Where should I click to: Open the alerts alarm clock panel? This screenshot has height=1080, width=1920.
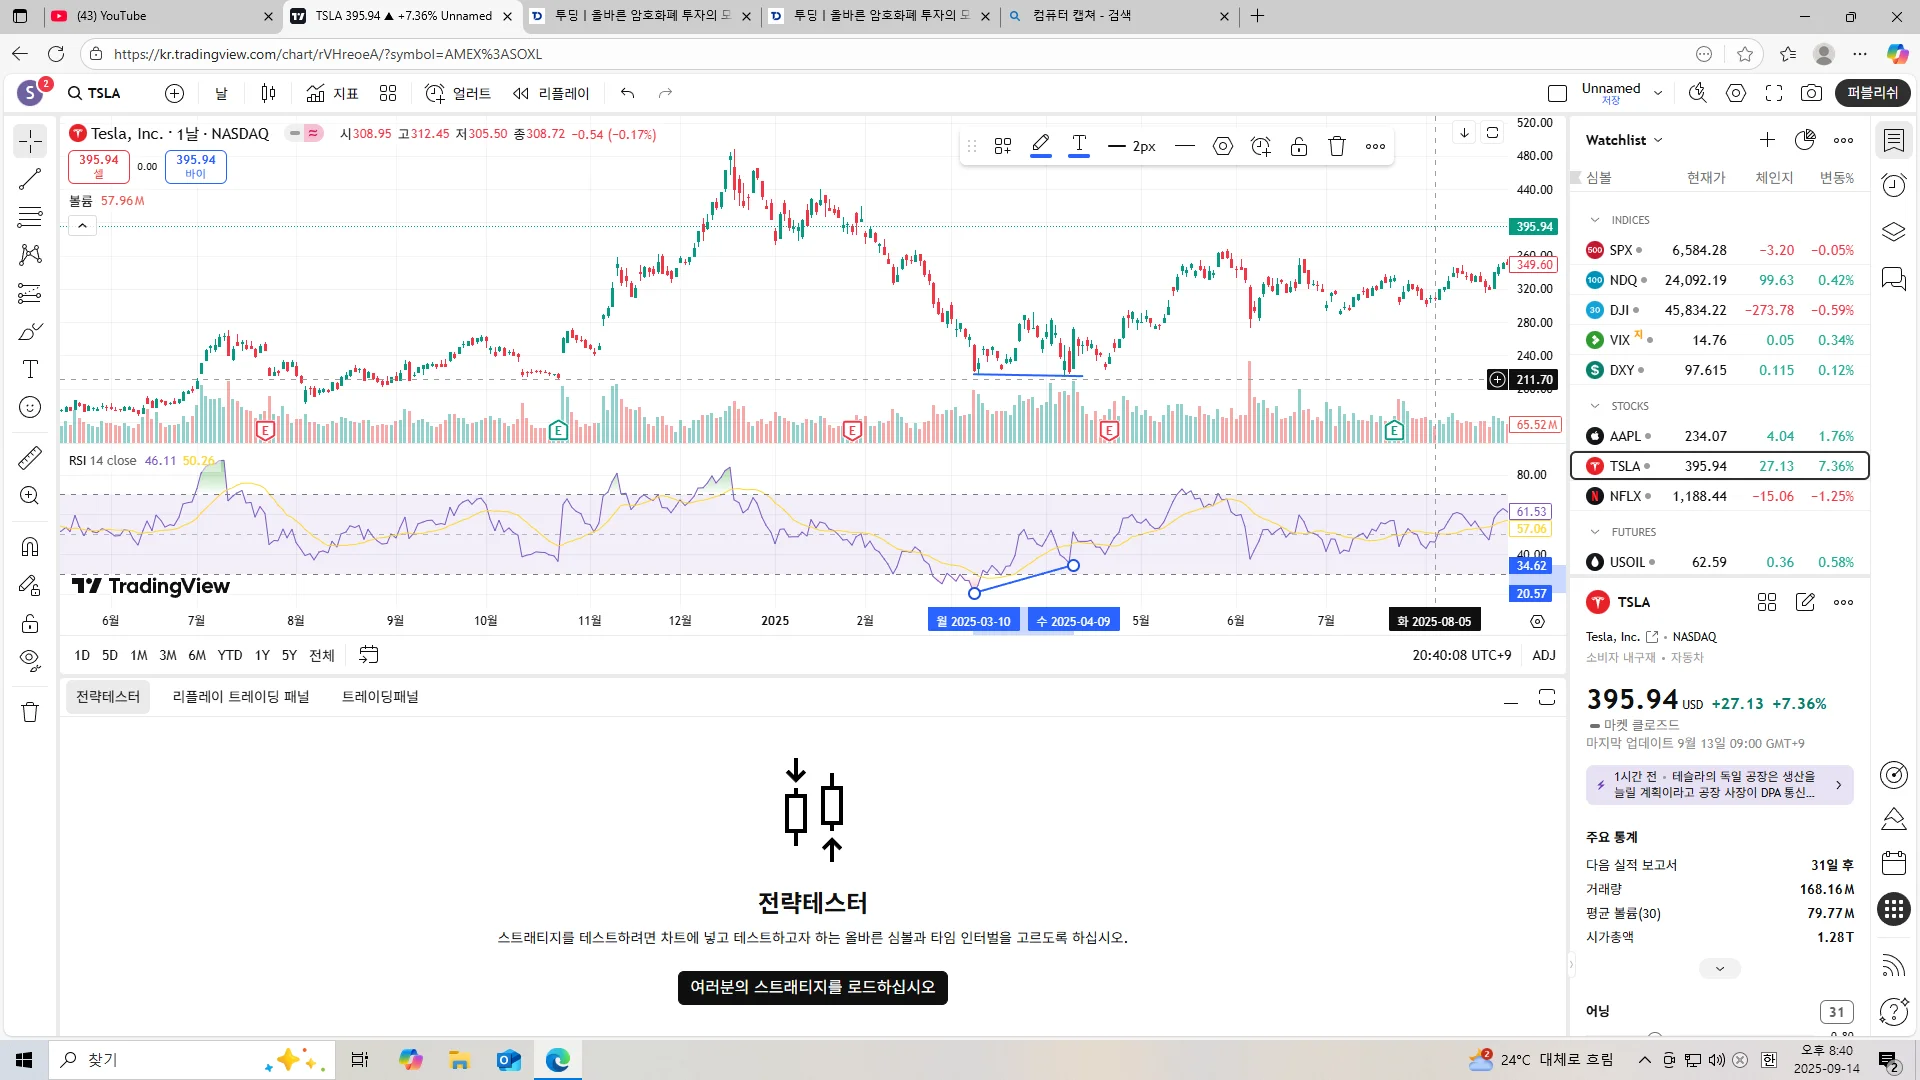(1894, 185)
